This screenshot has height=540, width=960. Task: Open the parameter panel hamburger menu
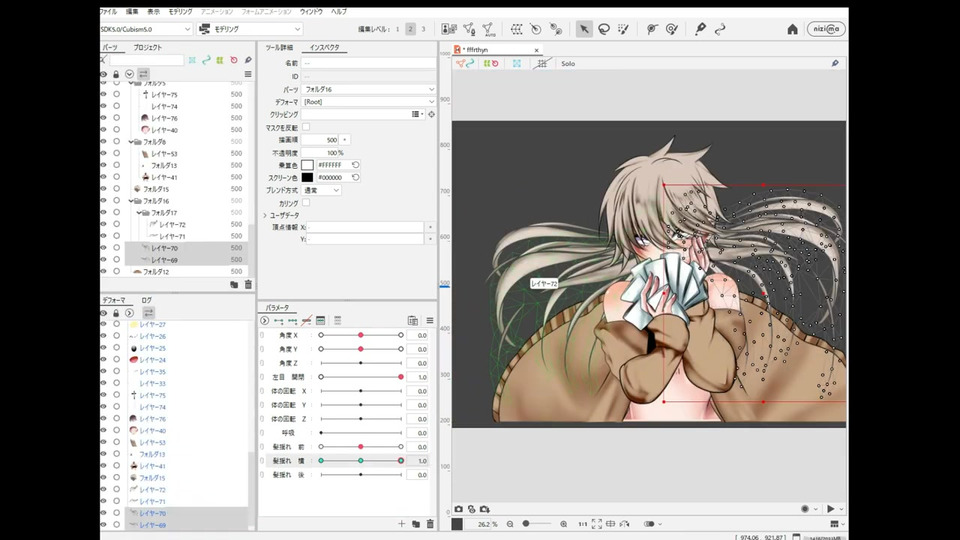click(x=430, y=320)
